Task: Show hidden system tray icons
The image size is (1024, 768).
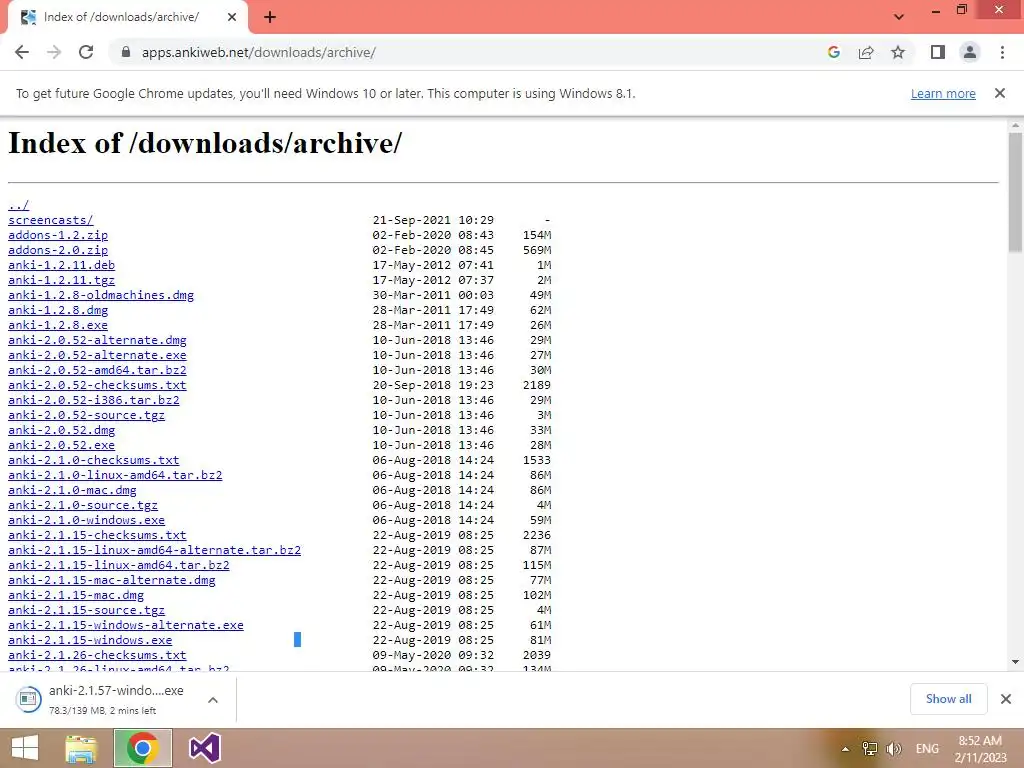Action: tap(845, 749)
